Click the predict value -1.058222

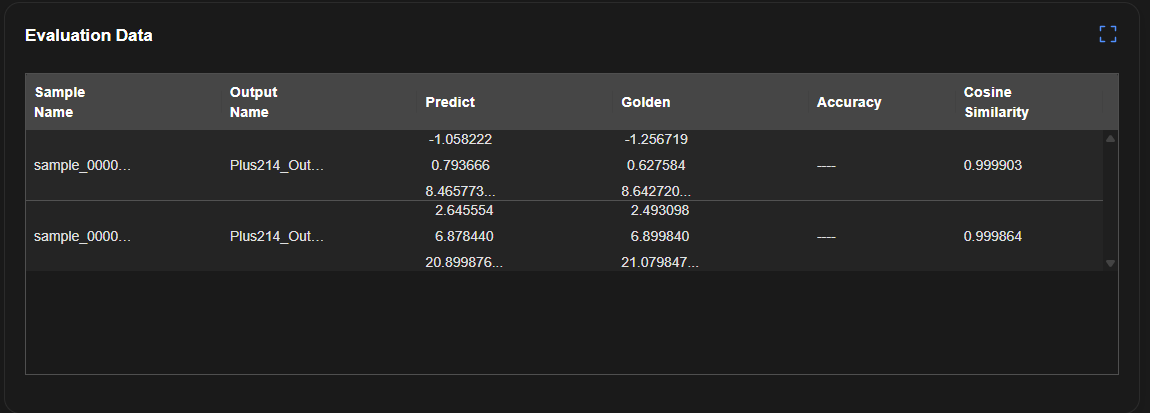(x=460, y=140)
